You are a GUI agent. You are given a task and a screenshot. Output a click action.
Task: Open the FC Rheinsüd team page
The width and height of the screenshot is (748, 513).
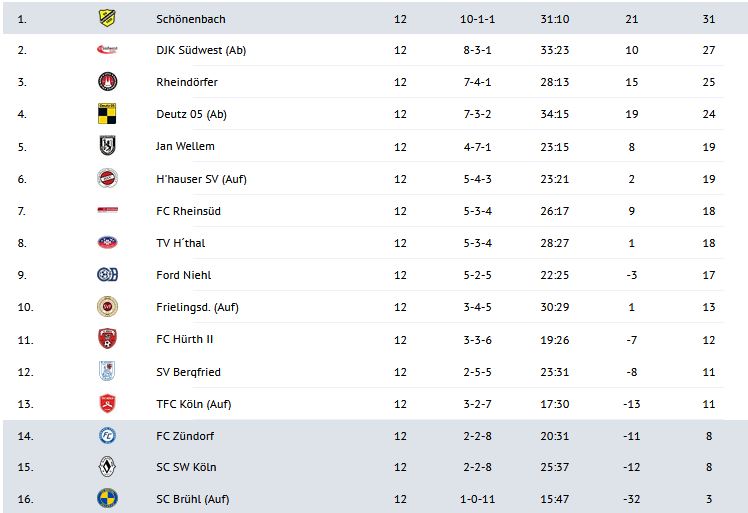pyautogui.click(x=187, y=211)
